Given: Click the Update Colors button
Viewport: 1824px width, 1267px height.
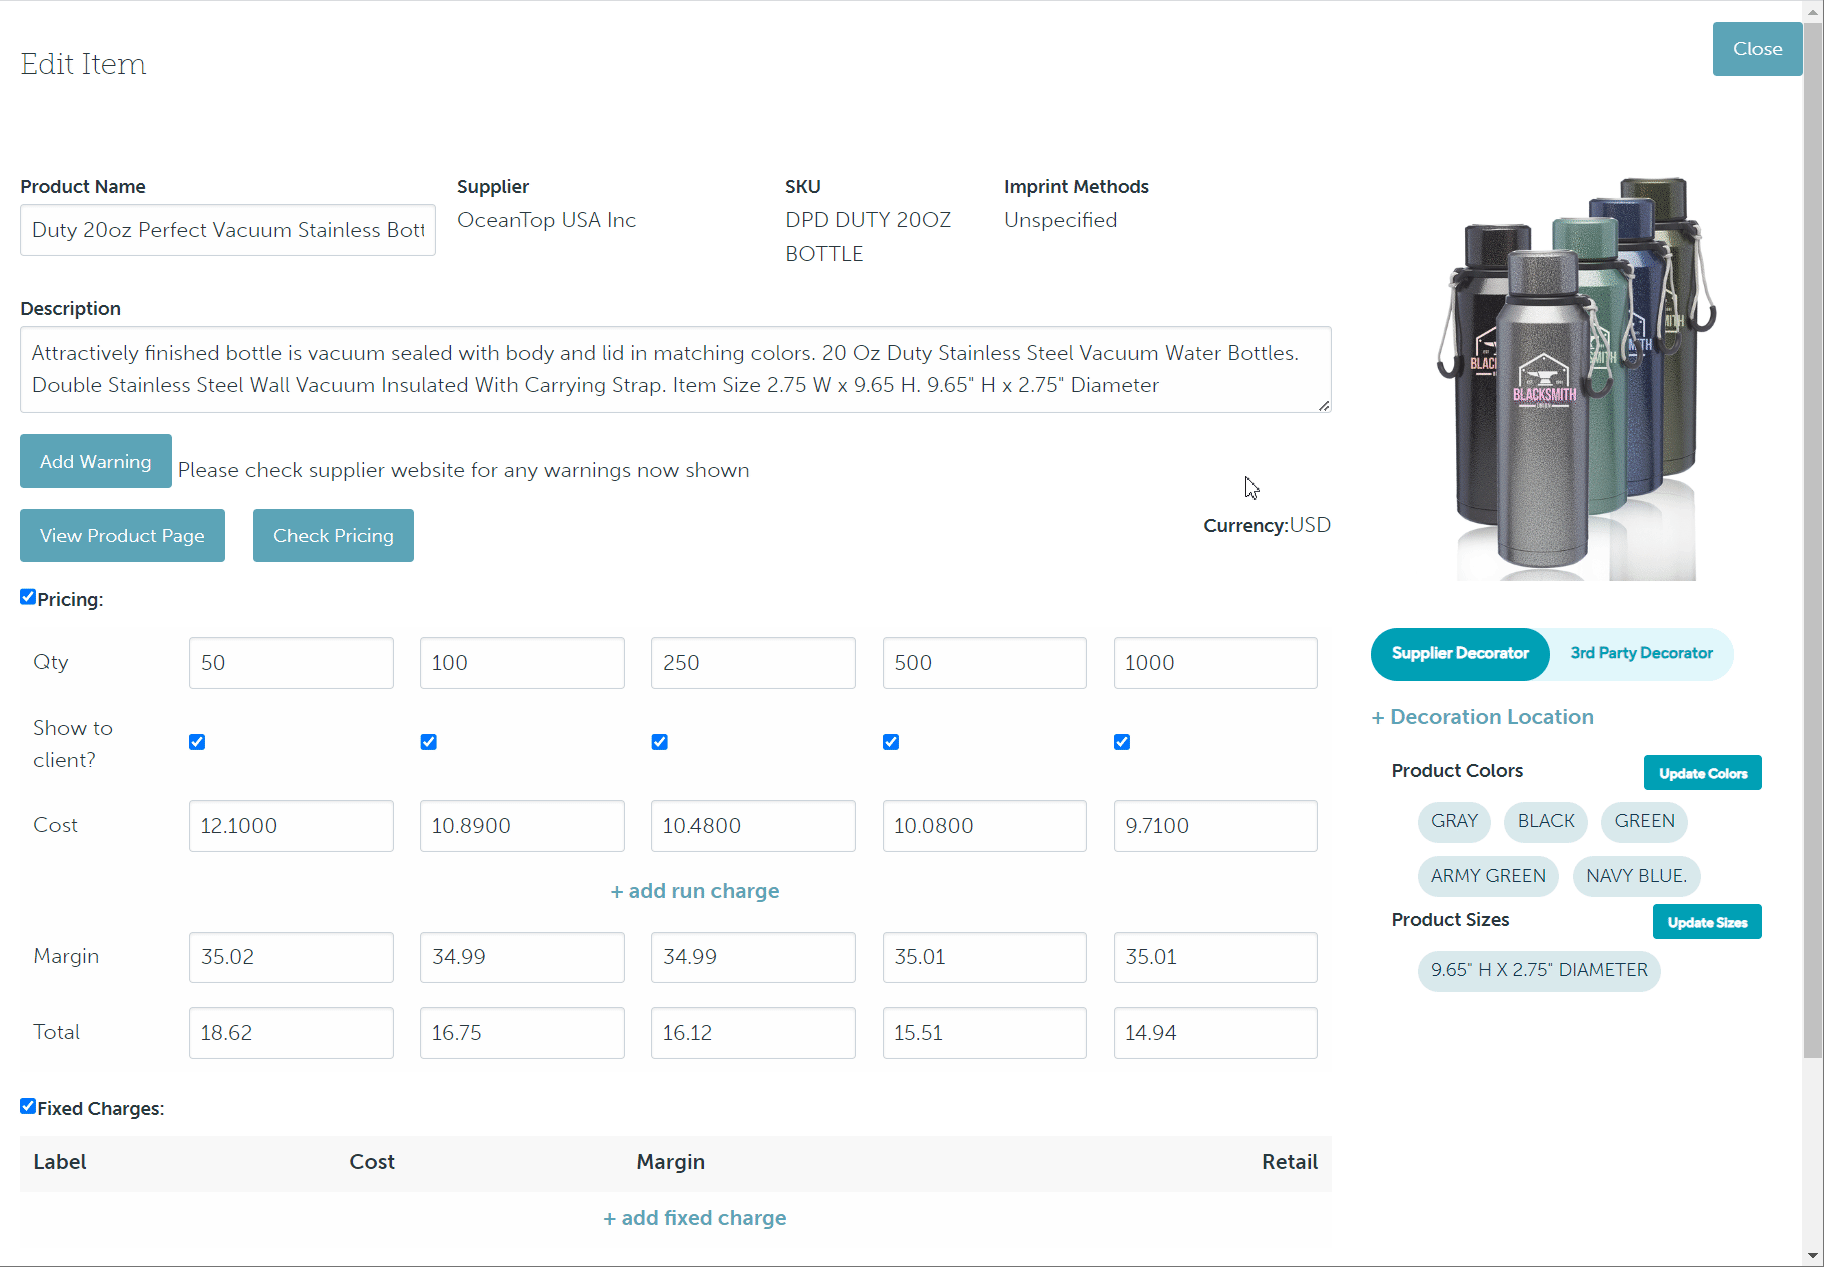Looking at the screenshot, I should tap(1701, 772).
